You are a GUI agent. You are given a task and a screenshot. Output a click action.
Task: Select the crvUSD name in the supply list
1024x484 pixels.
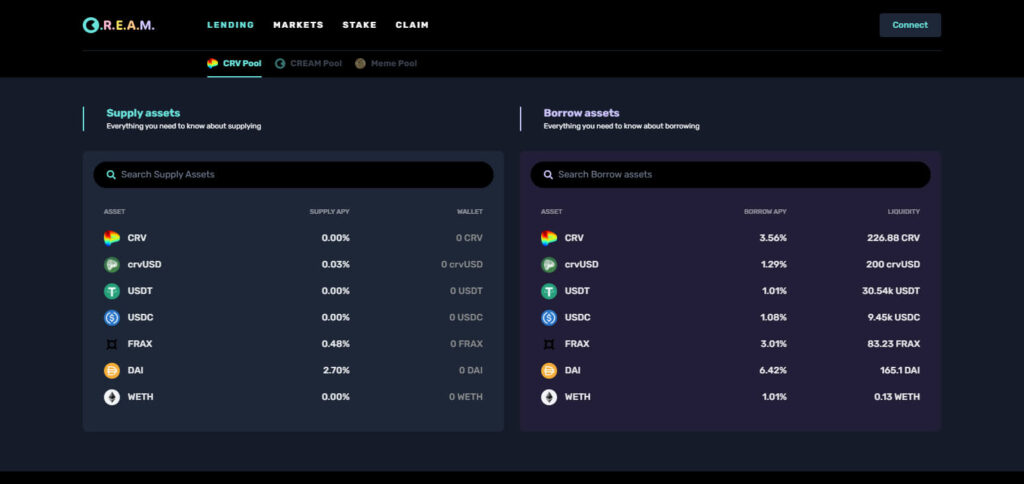pyautogui.click(x=144, y=265)
